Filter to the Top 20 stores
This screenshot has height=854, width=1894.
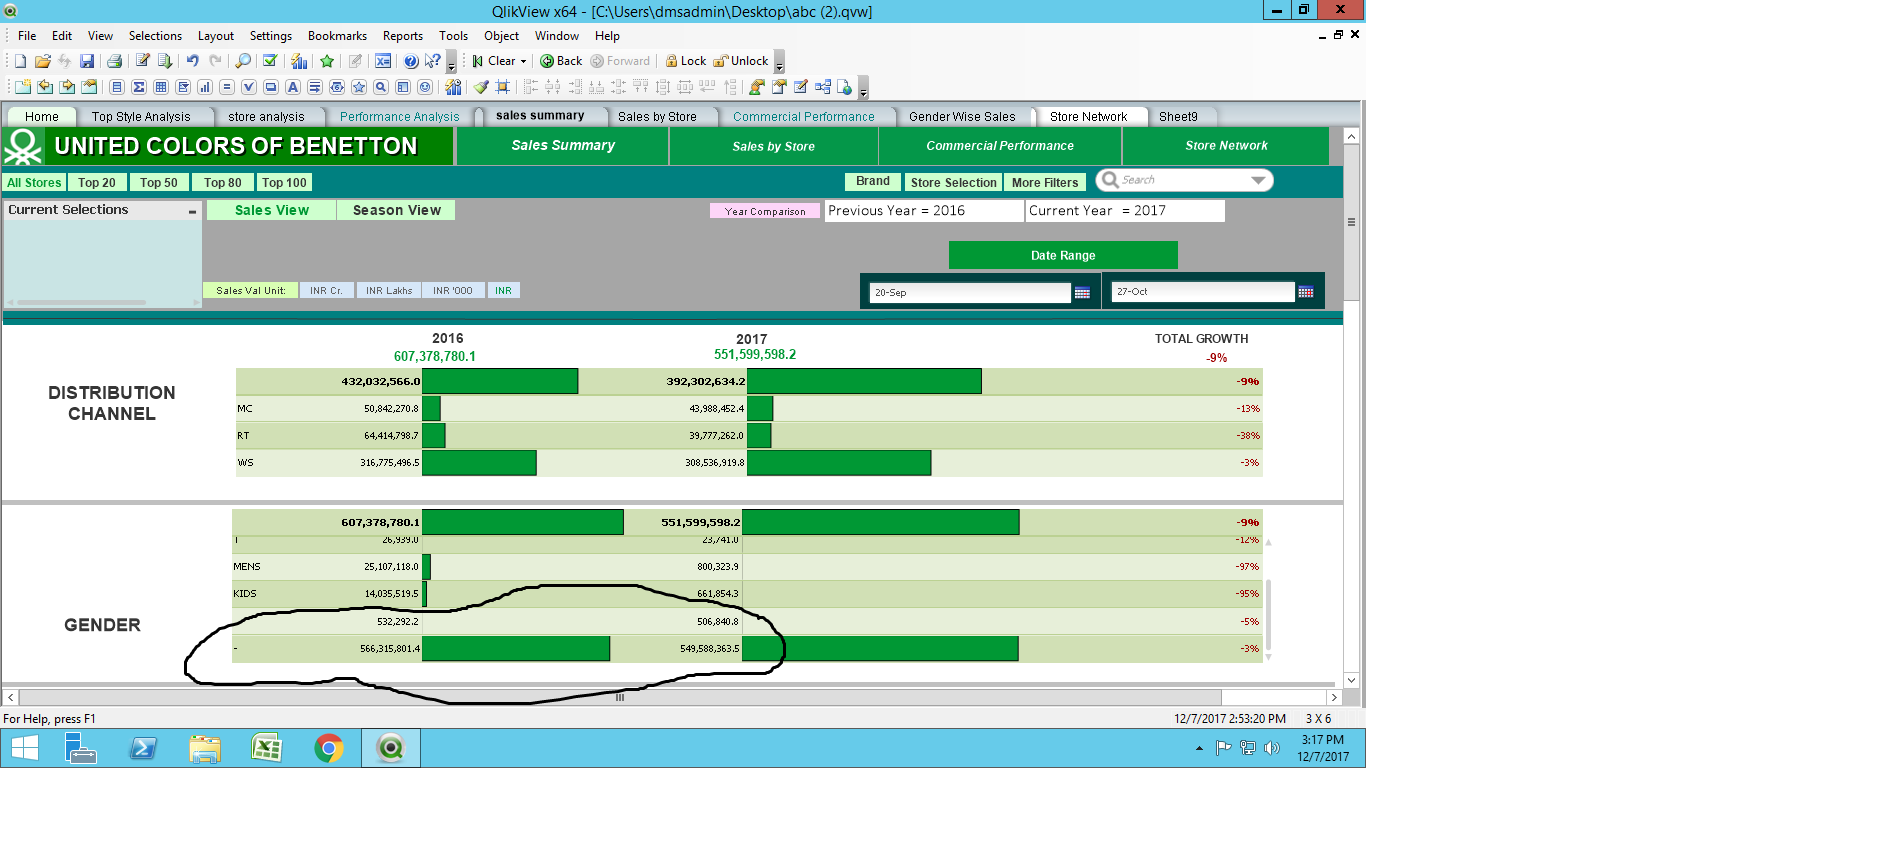[97, 183]
